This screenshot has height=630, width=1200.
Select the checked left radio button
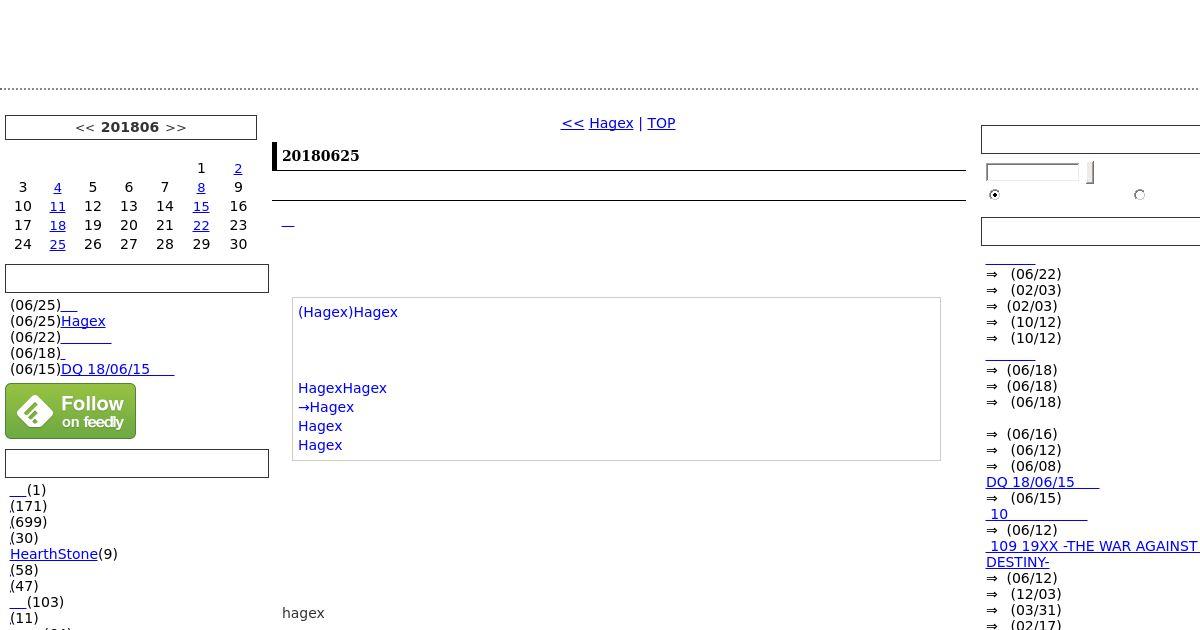click(x=994, y=194)
